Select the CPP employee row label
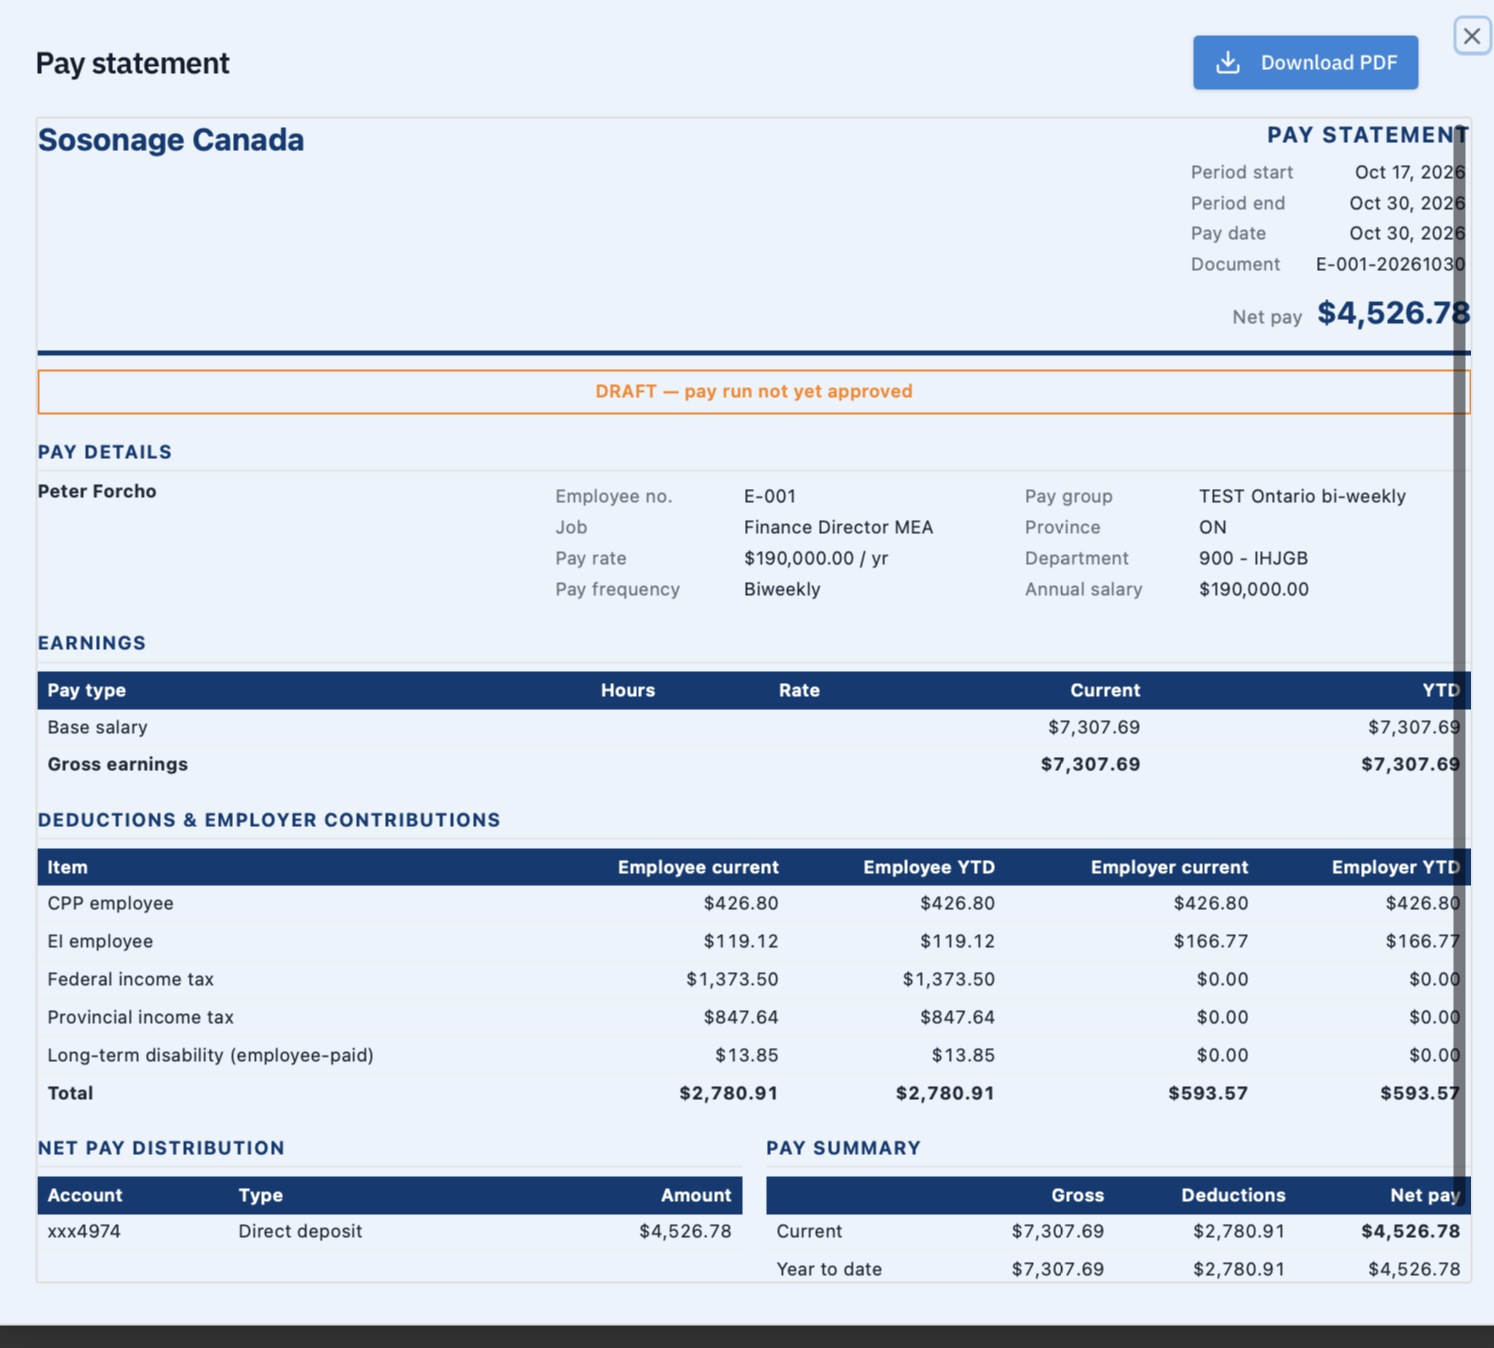The image size is (1494, 1348). pyautogui.click(x=110, y=903)
